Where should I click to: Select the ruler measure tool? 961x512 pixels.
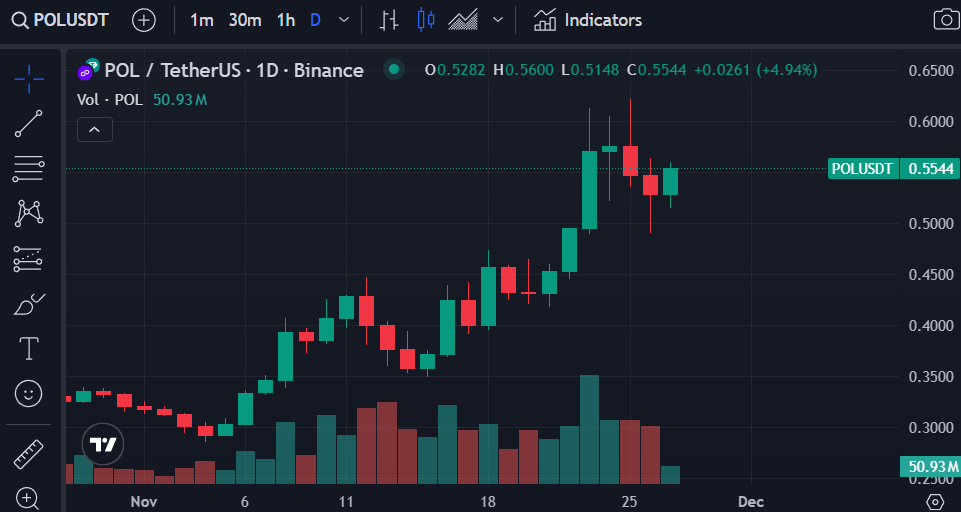click(x=29, y=454)
